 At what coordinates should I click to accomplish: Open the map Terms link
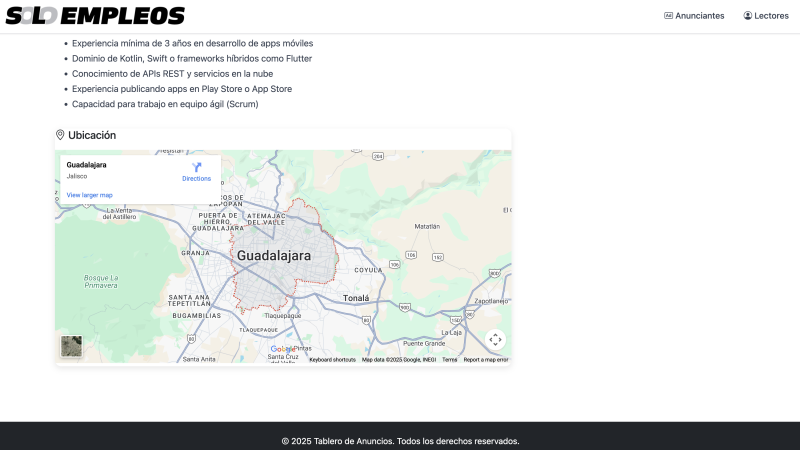click(449, 360)
